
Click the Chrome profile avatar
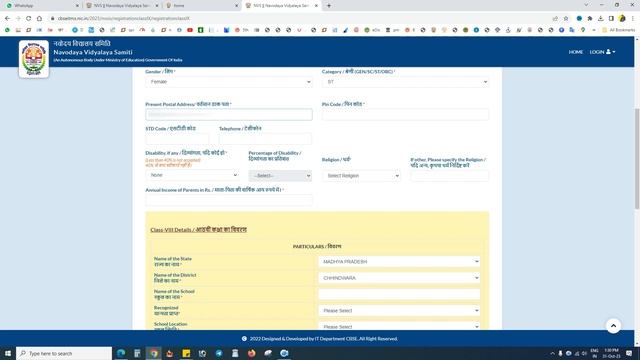click(x=622, y=18)
